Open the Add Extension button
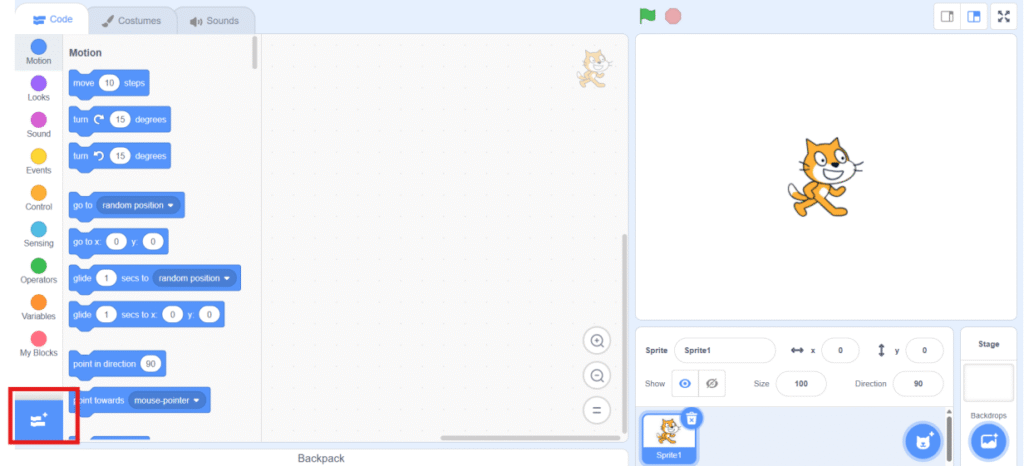1024x466 pixels. tap(39, 418)
